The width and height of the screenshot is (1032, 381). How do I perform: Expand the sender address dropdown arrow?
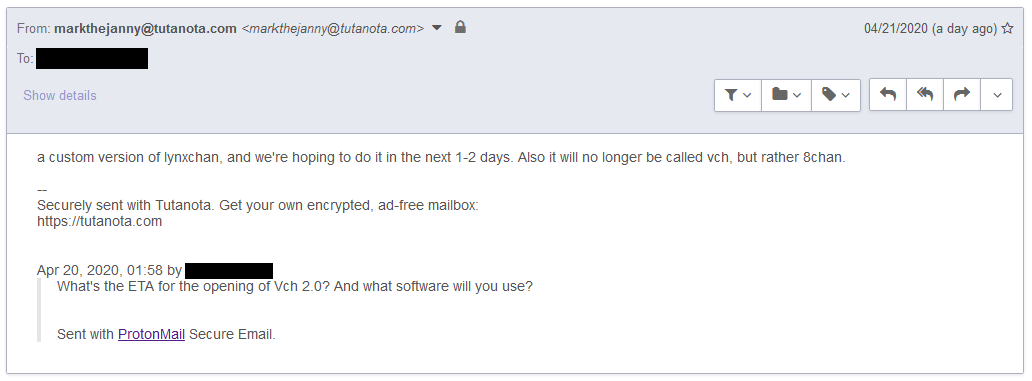pos(437,28)
